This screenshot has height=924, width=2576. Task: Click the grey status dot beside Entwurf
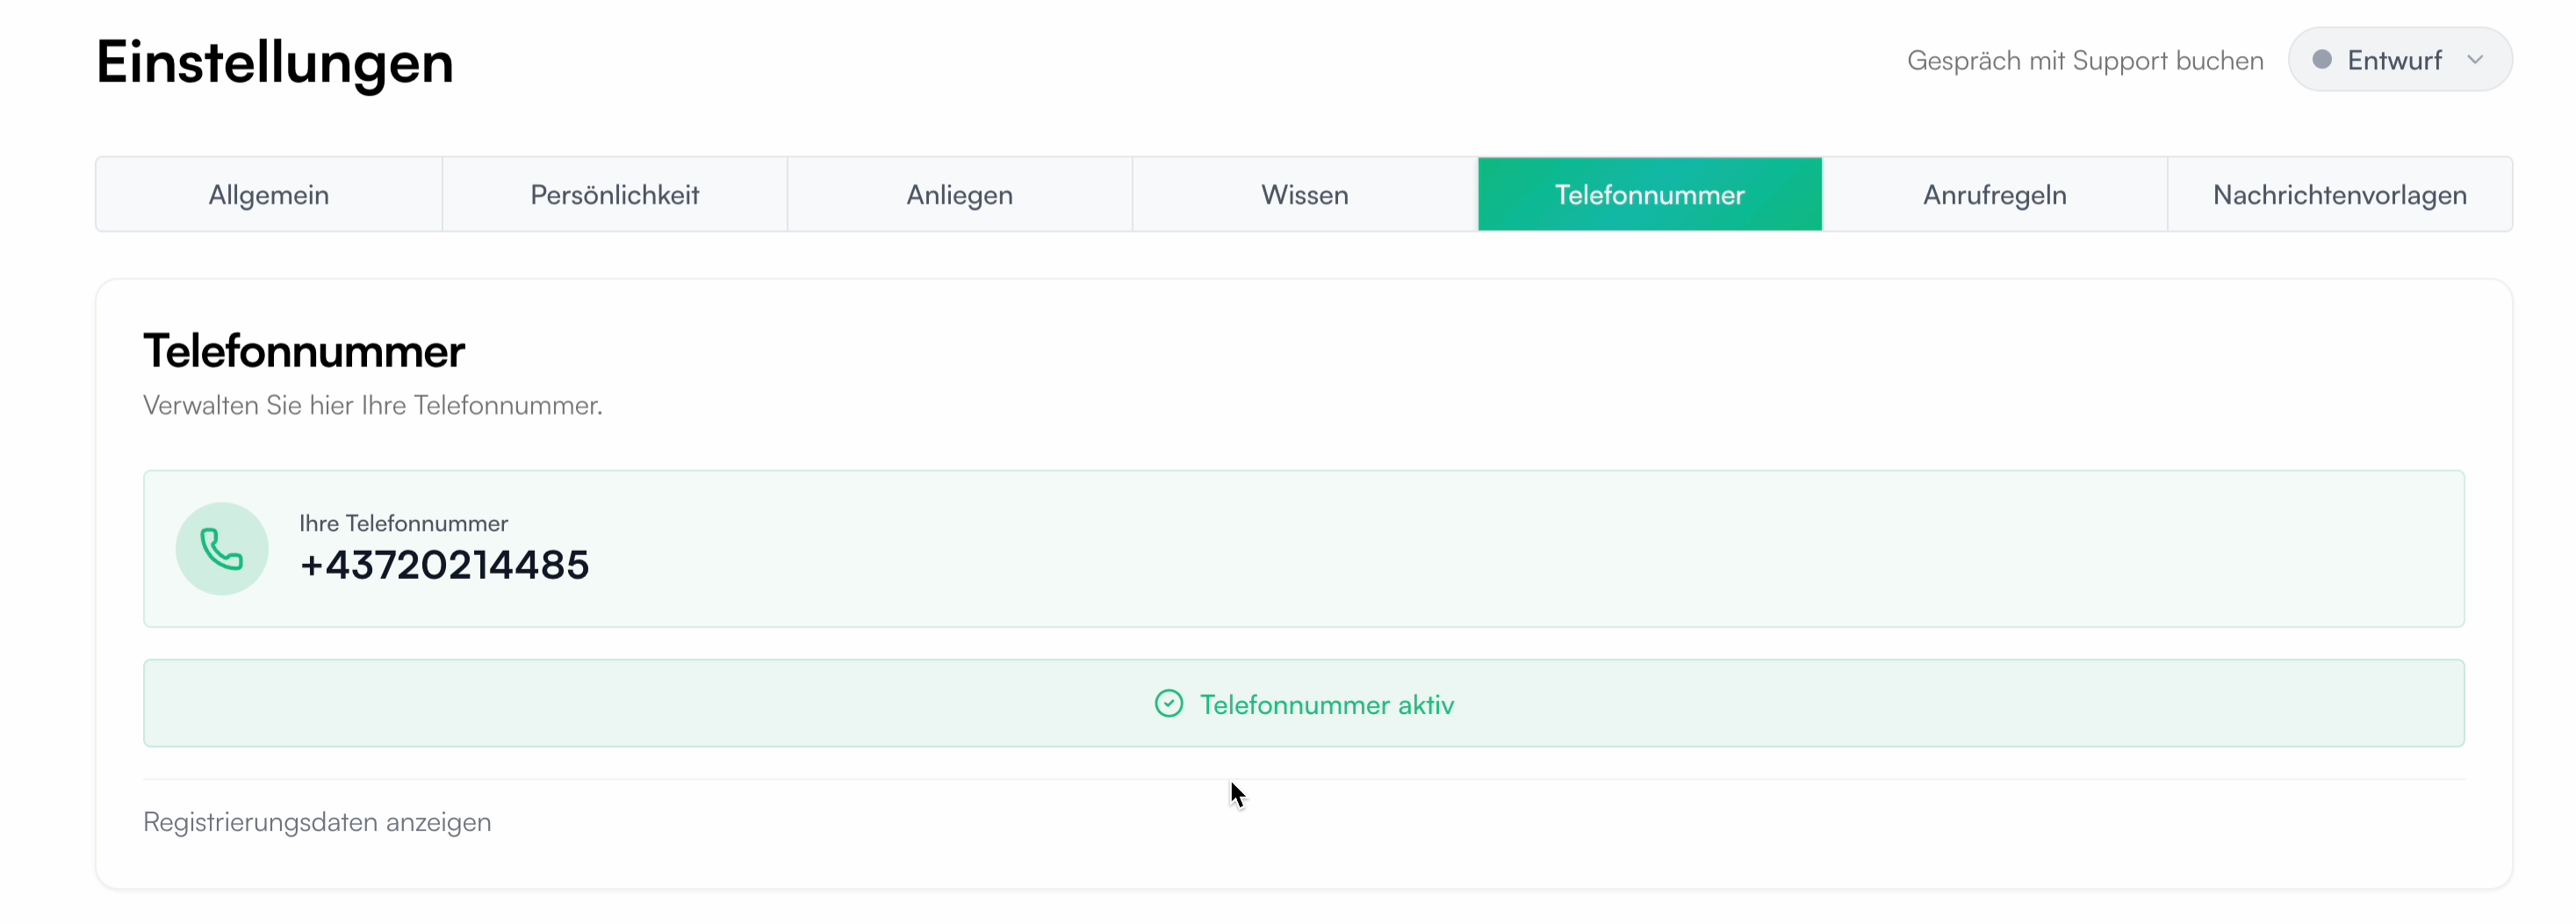pyautogui.click(x=2322, y=59)
